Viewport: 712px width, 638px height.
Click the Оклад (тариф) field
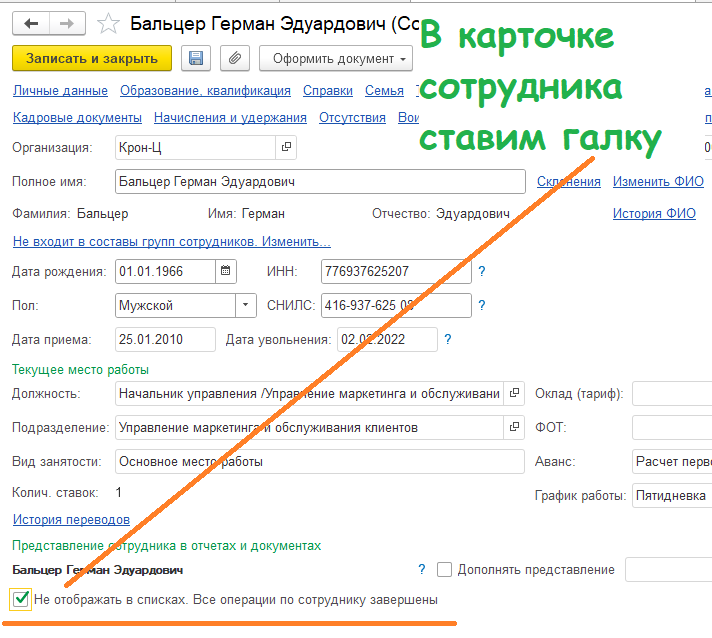(672, 393)
